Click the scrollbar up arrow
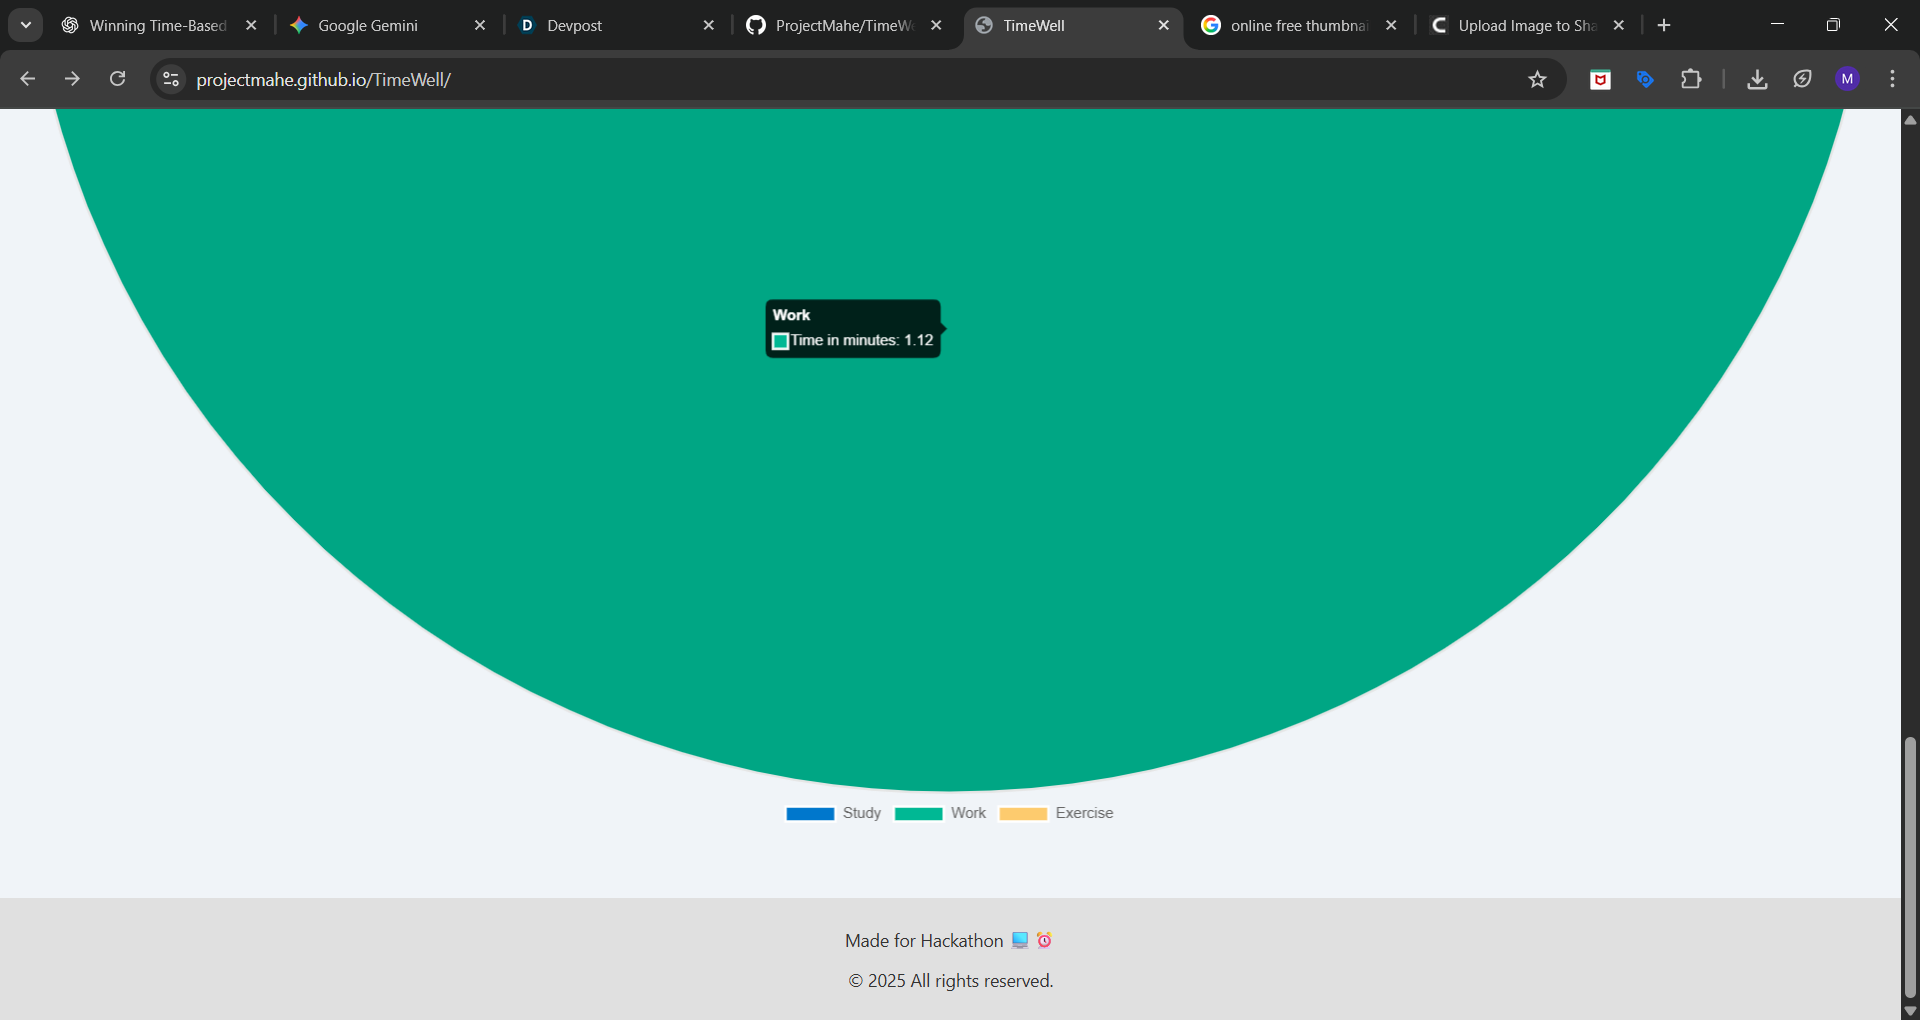1920x1020 pixels. 1910,120
